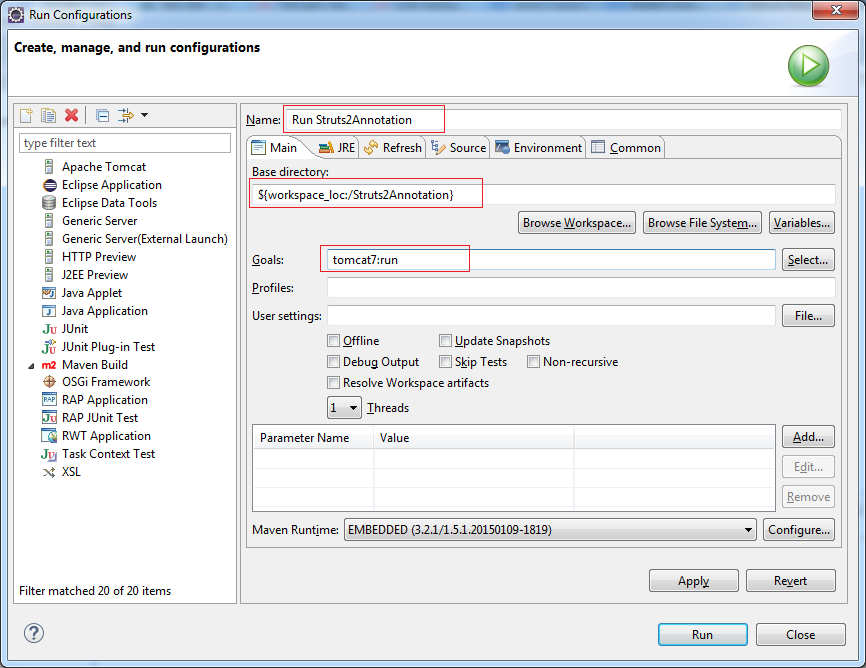Click the XSL icon

point(49,472)
